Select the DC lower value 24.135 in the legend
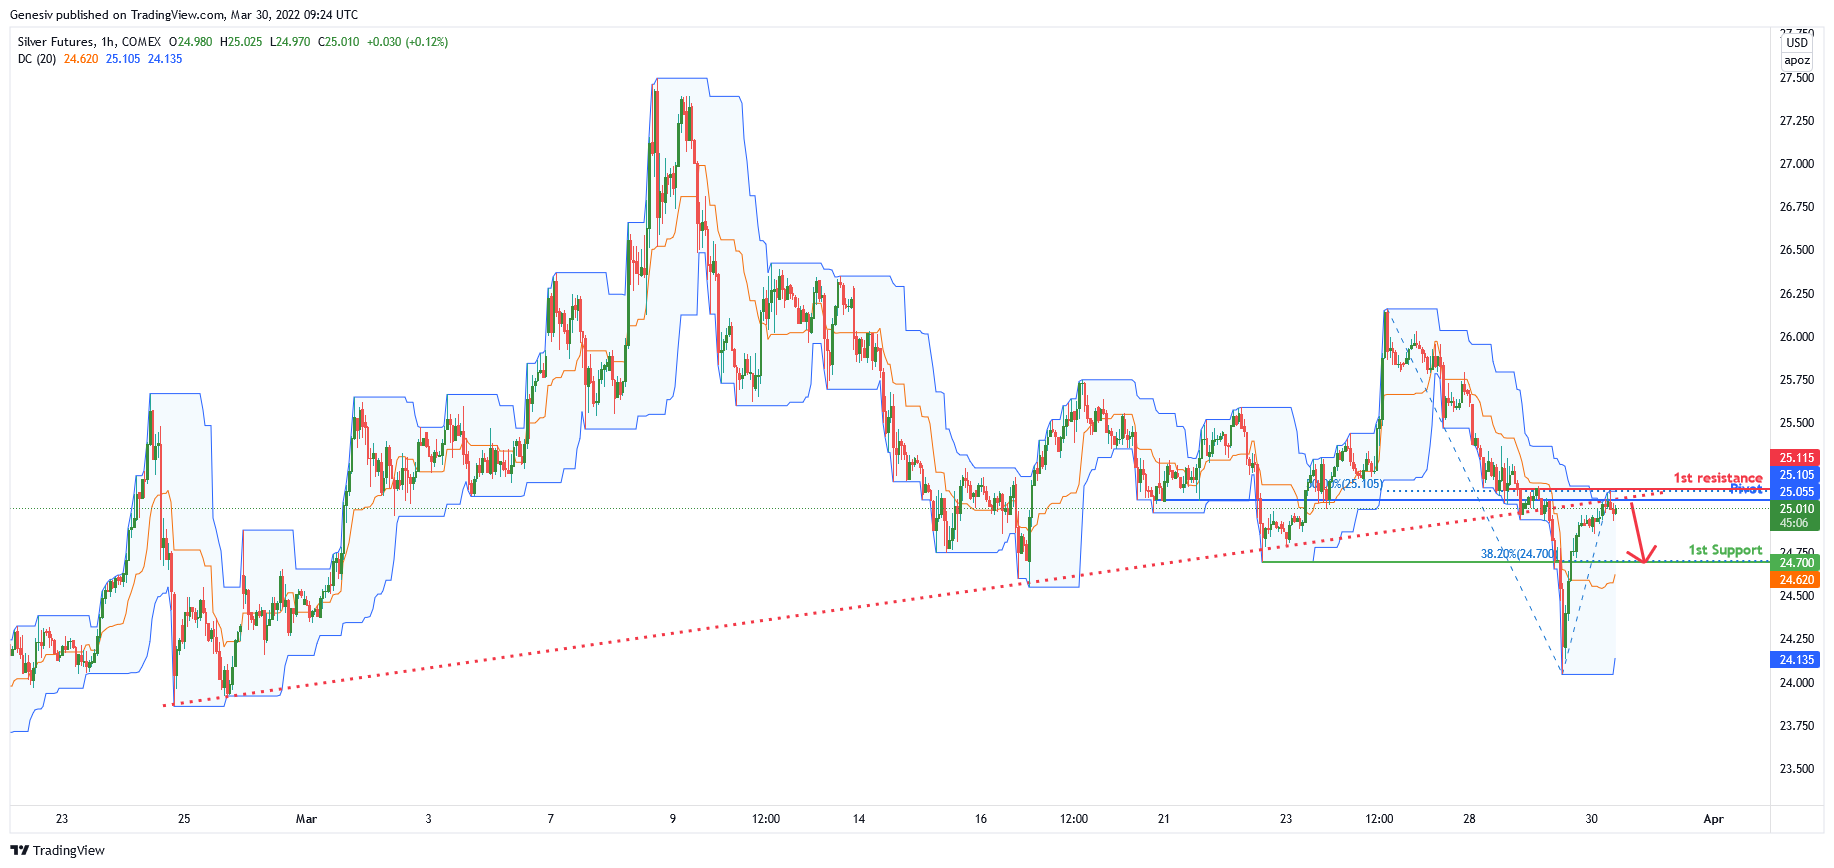Image resolution: width=1834 pixels, height=868 pixels. pyautogui.click(x=165, y=59)
